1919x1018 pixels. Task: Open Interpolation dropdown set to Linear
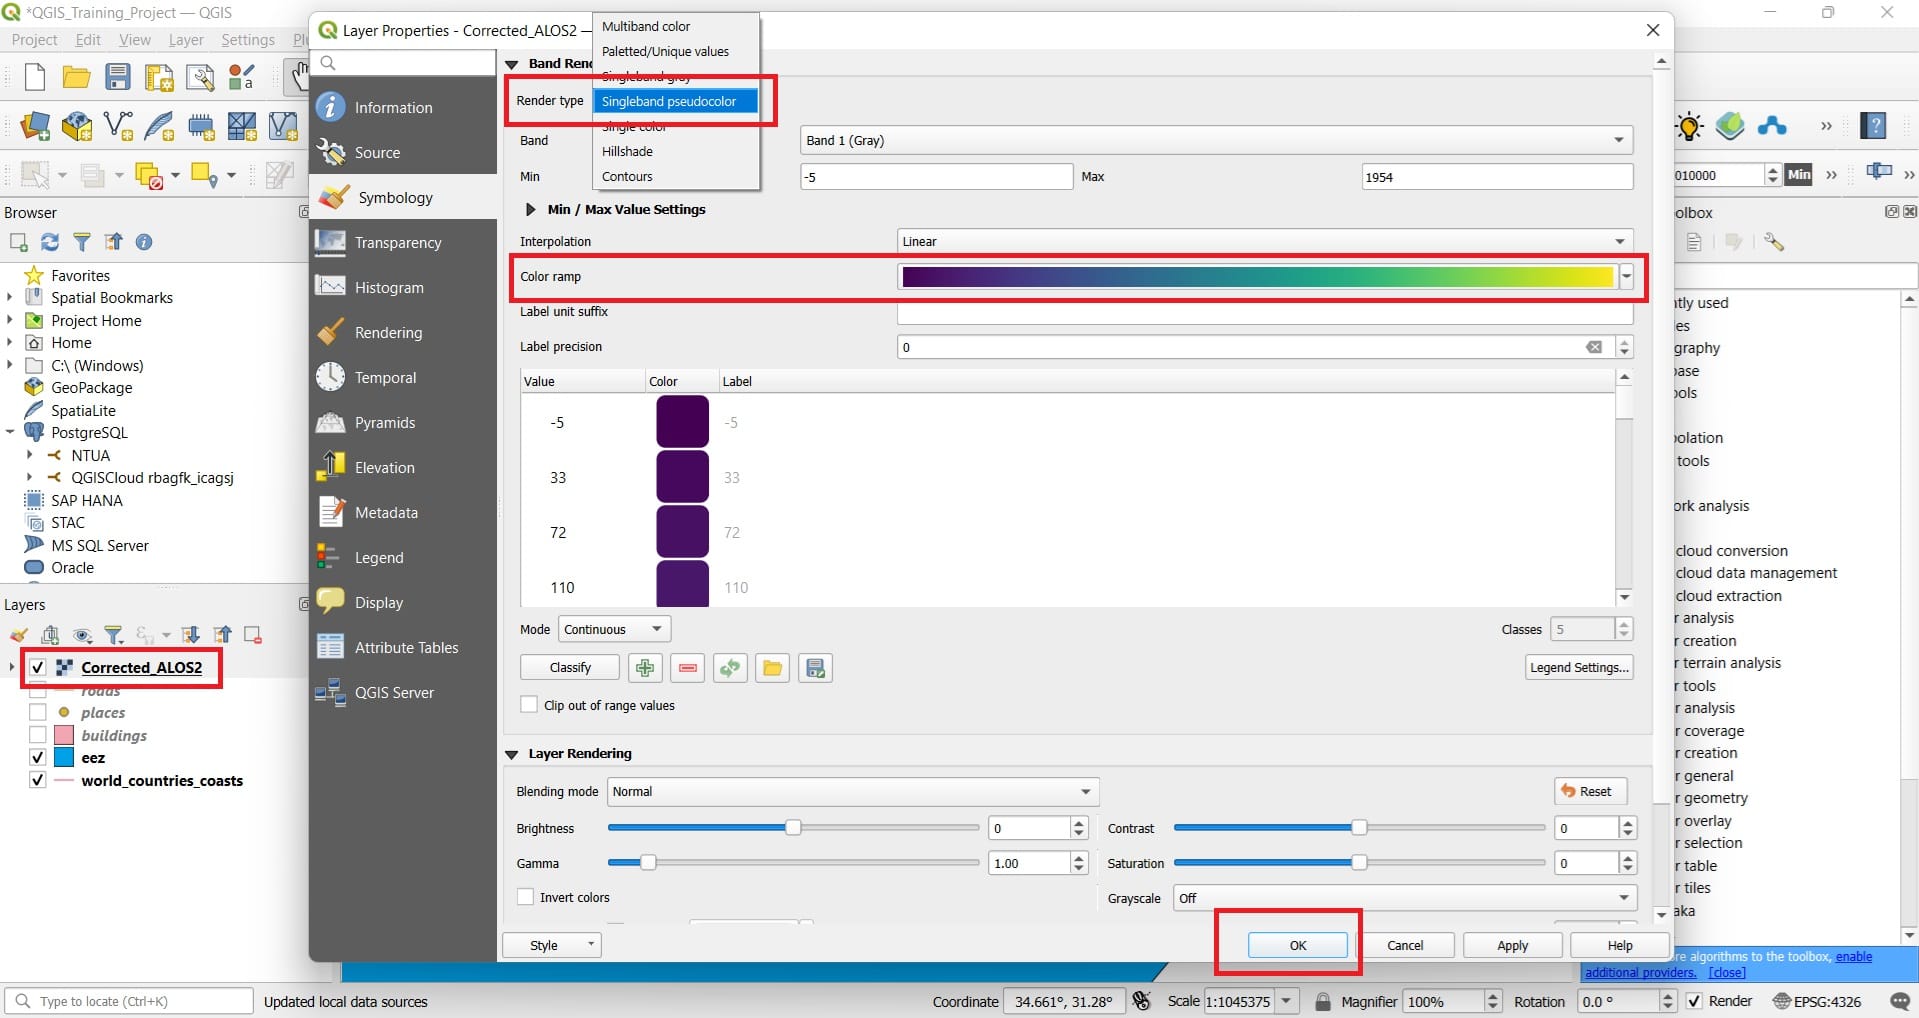tap(1264, 241)
